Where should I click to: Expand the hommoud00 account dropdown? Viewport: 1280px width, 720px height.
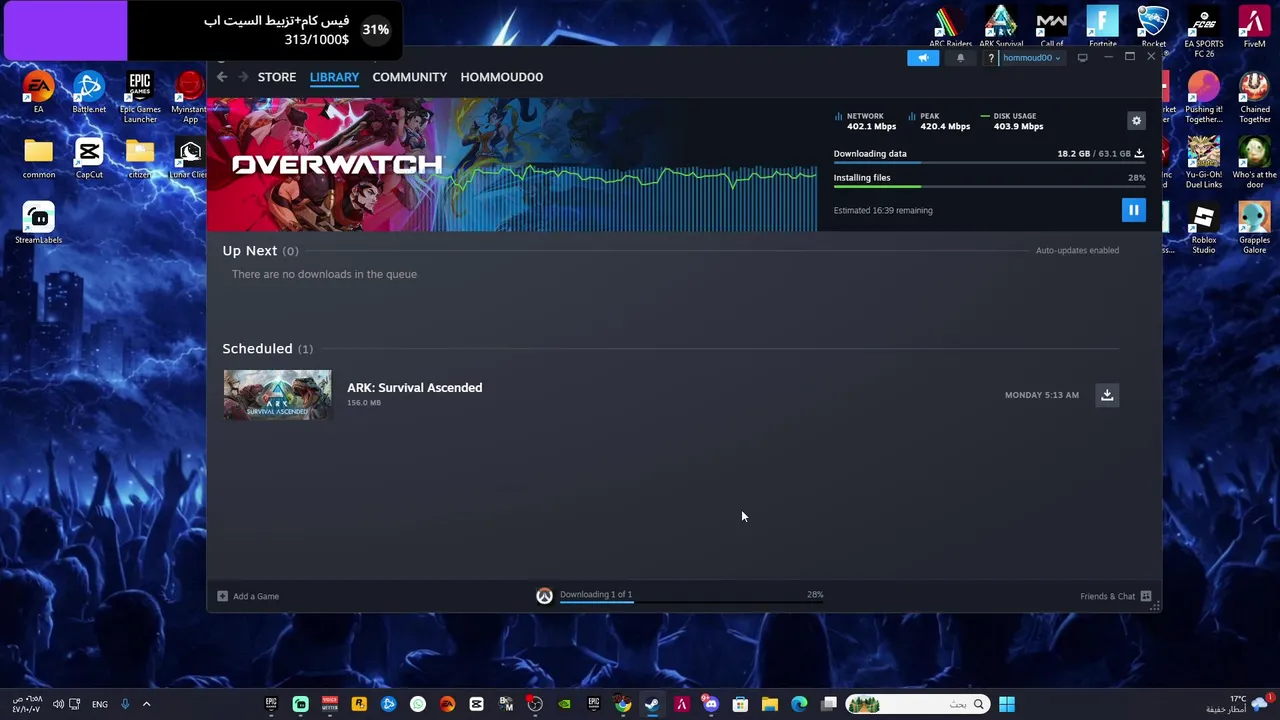click(x=1031, y=58)
